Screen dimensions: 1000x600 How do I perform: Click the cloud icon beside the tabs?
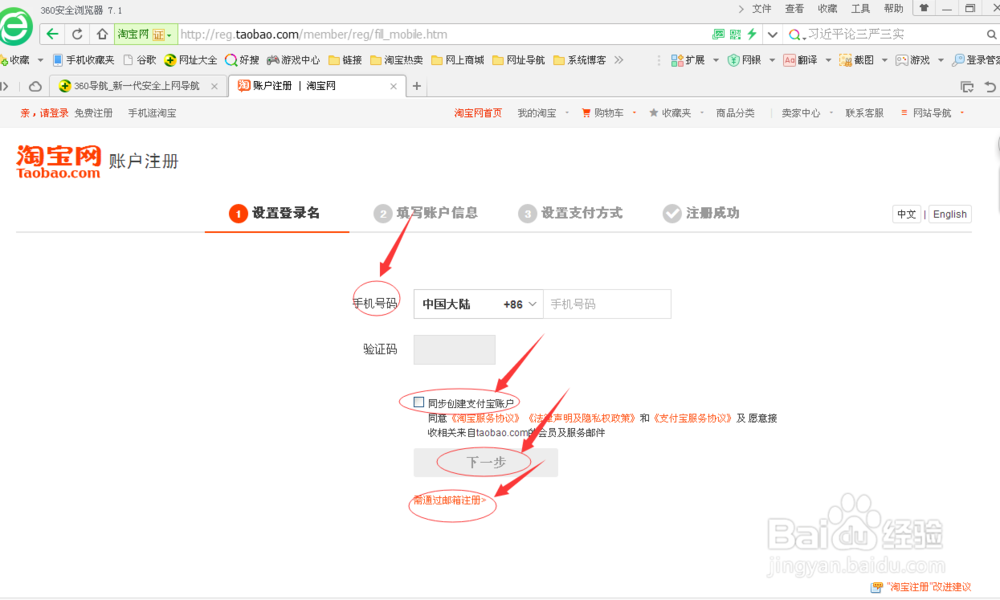[x=35, y=86]
